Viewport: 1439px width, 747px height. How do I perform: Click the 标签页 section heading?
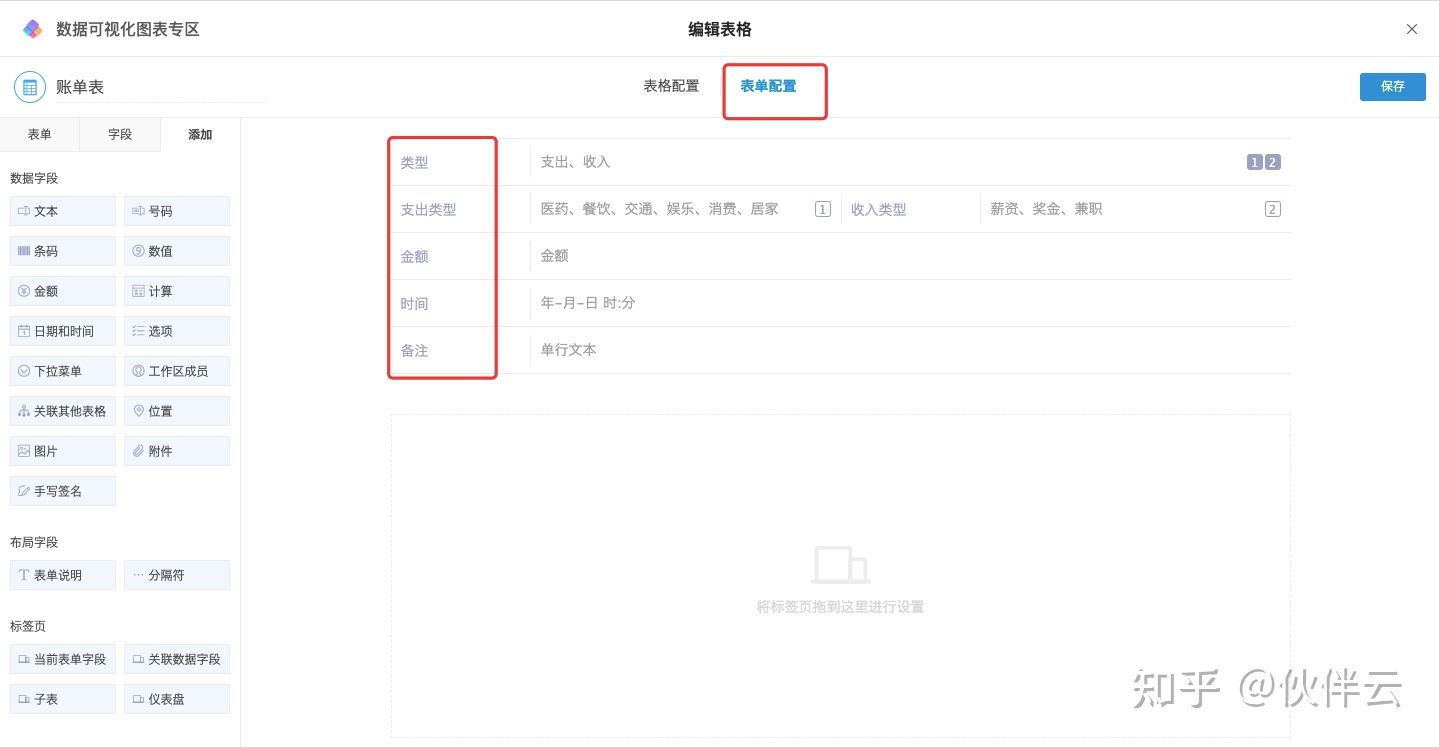28,626
